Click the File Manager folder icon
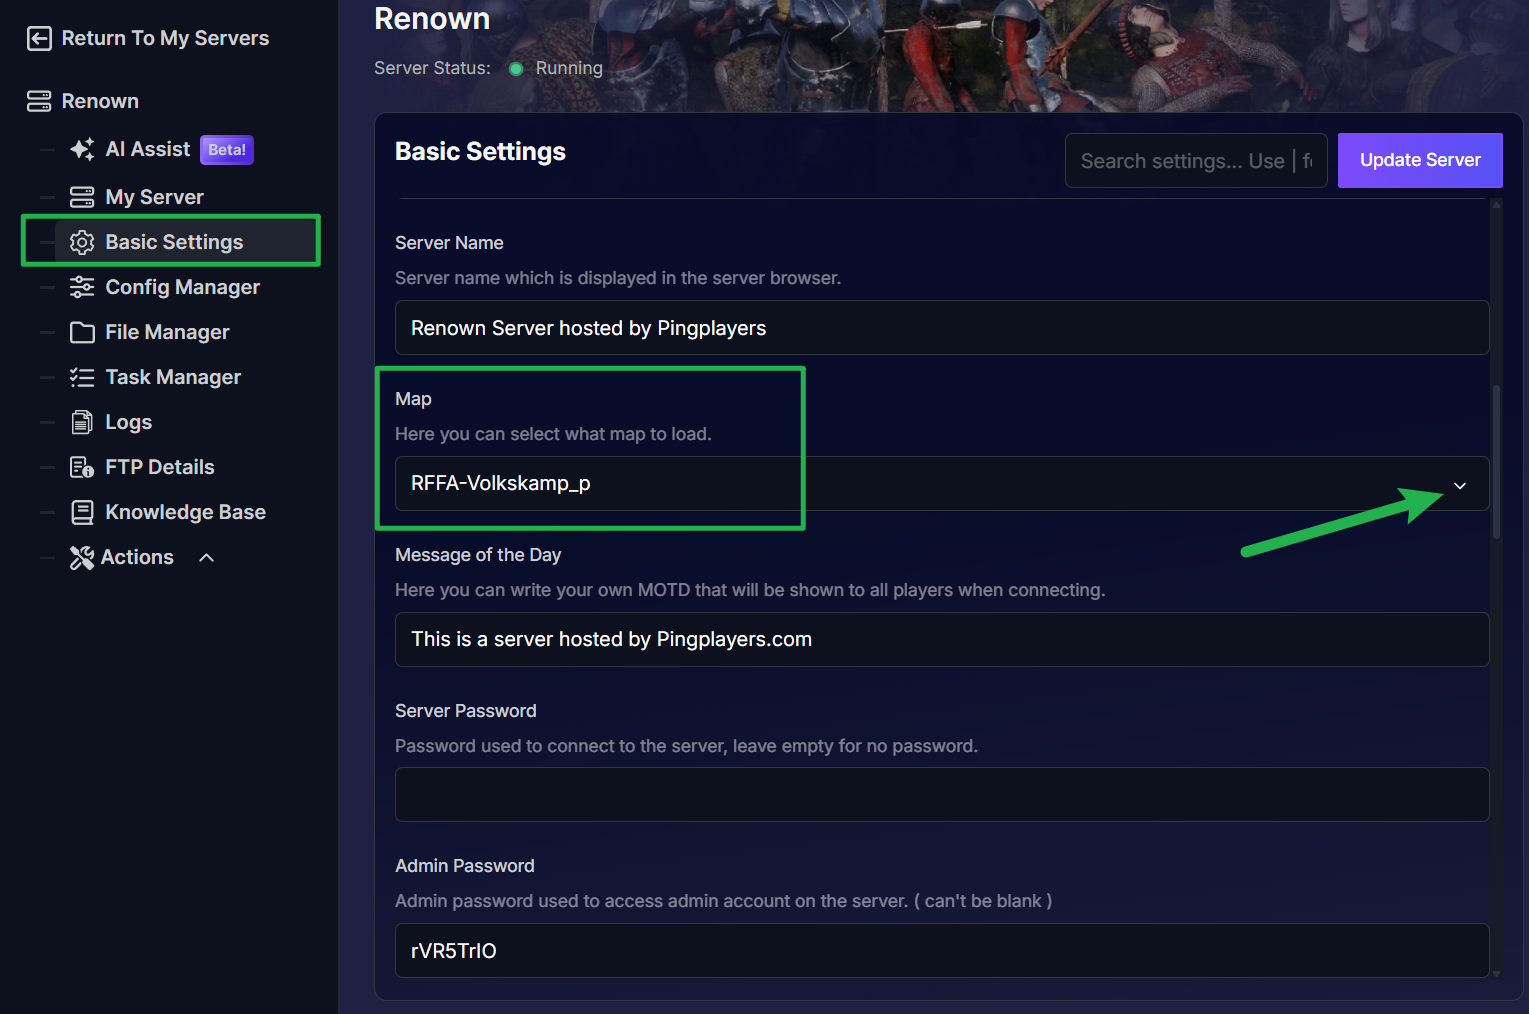The image size is (1529, 1014). tap(82, 332)
